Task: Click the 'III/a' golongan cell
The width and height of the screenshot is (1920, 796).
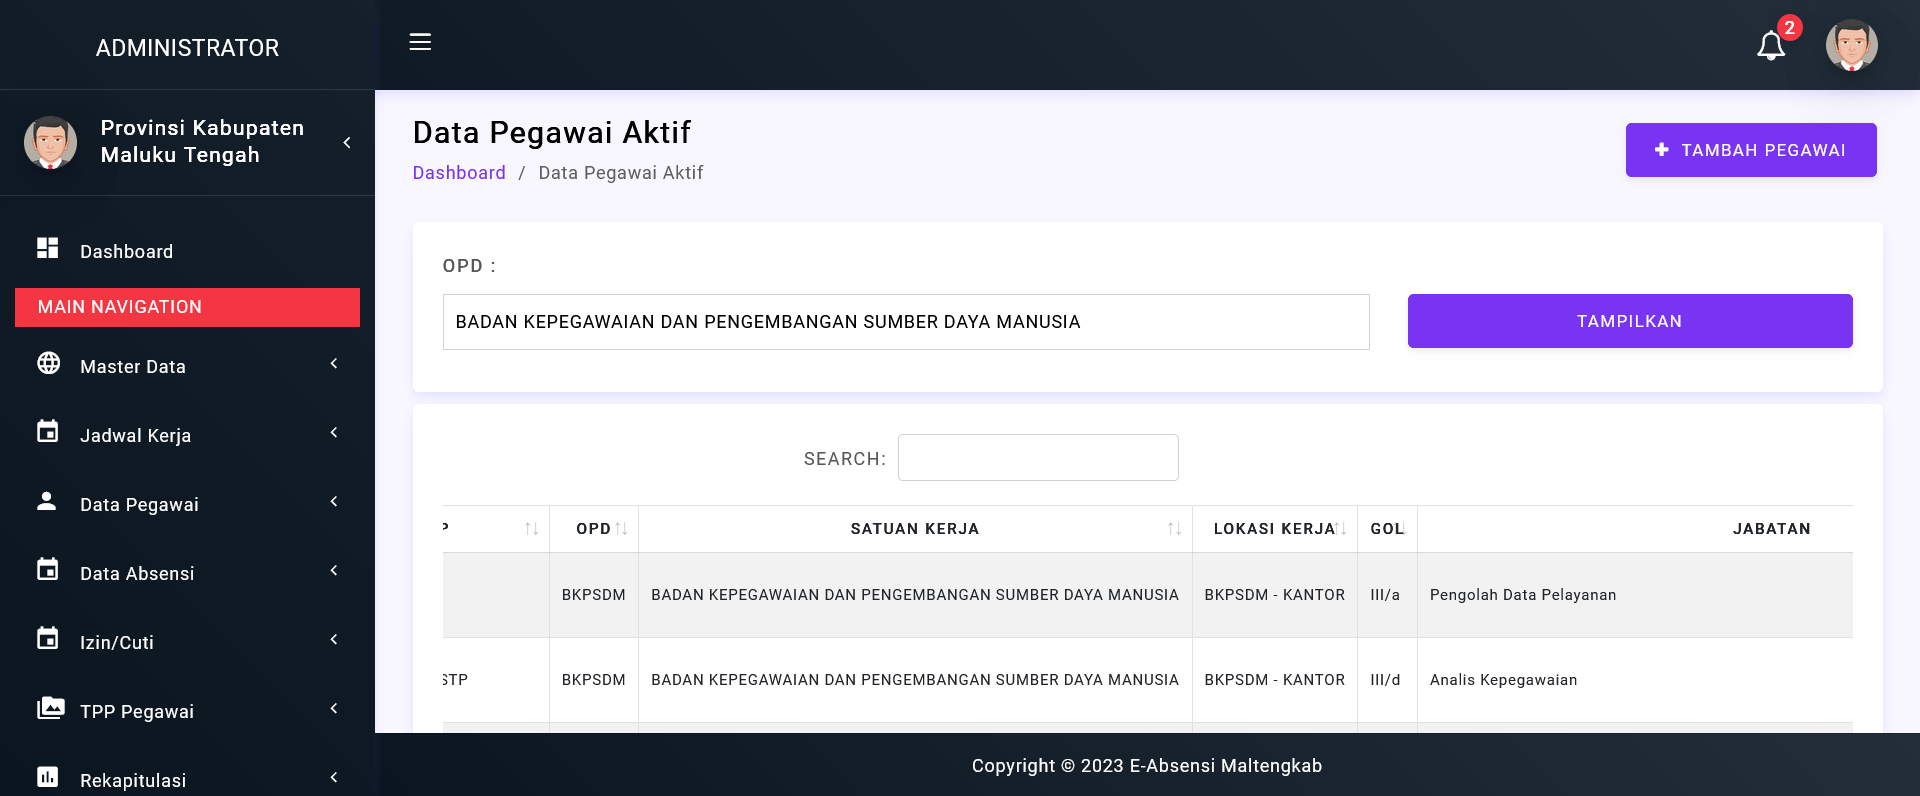Action: [x=1385, y=595]
